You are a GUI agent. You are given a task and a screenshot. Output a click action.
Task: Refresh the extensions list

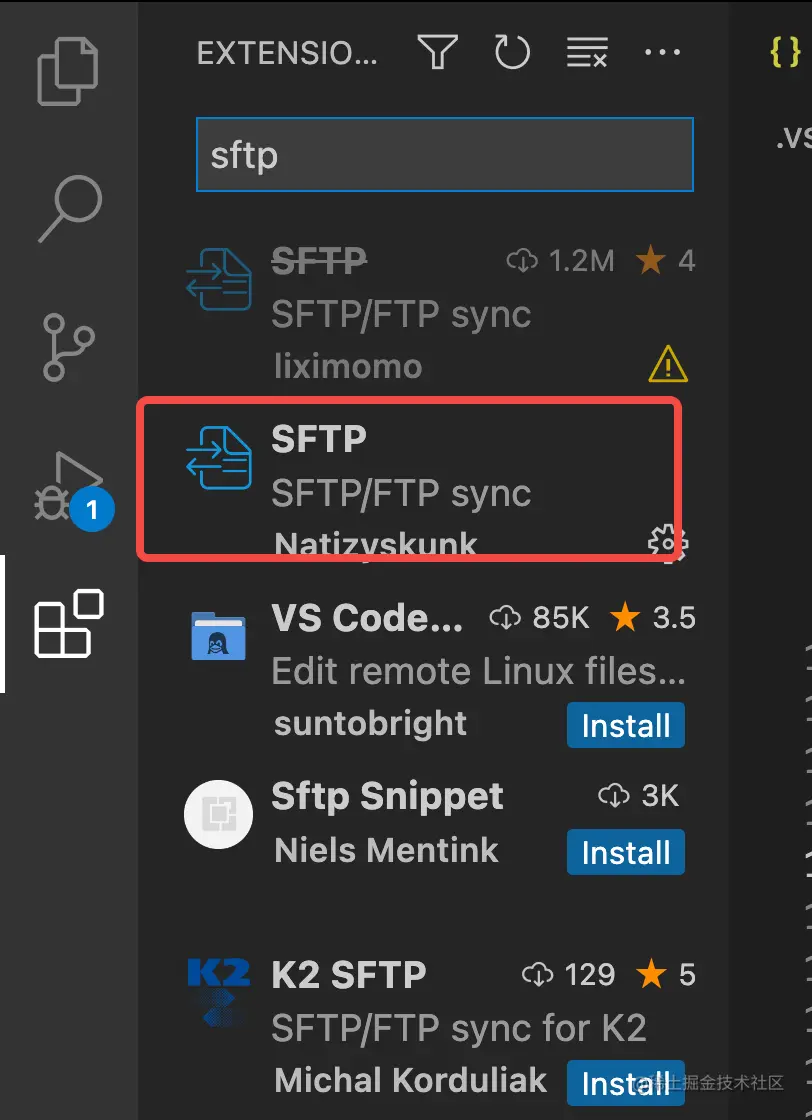click(x=512, y=52)
